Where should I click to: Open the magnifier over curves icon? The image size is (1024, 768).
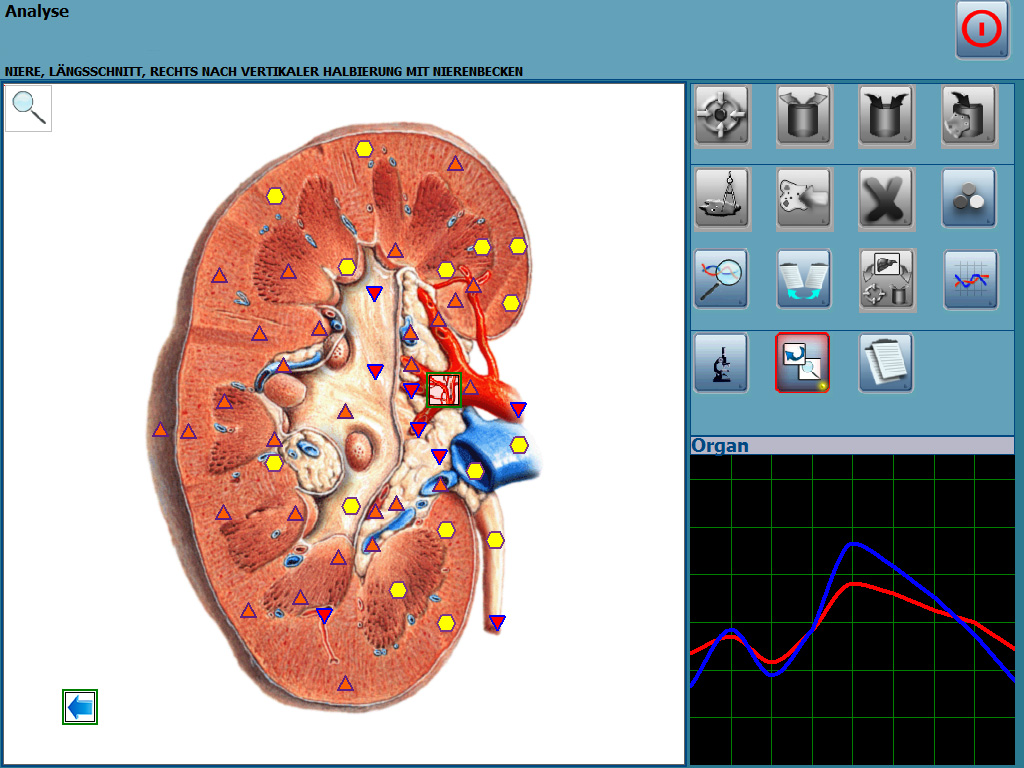[721, 279]
